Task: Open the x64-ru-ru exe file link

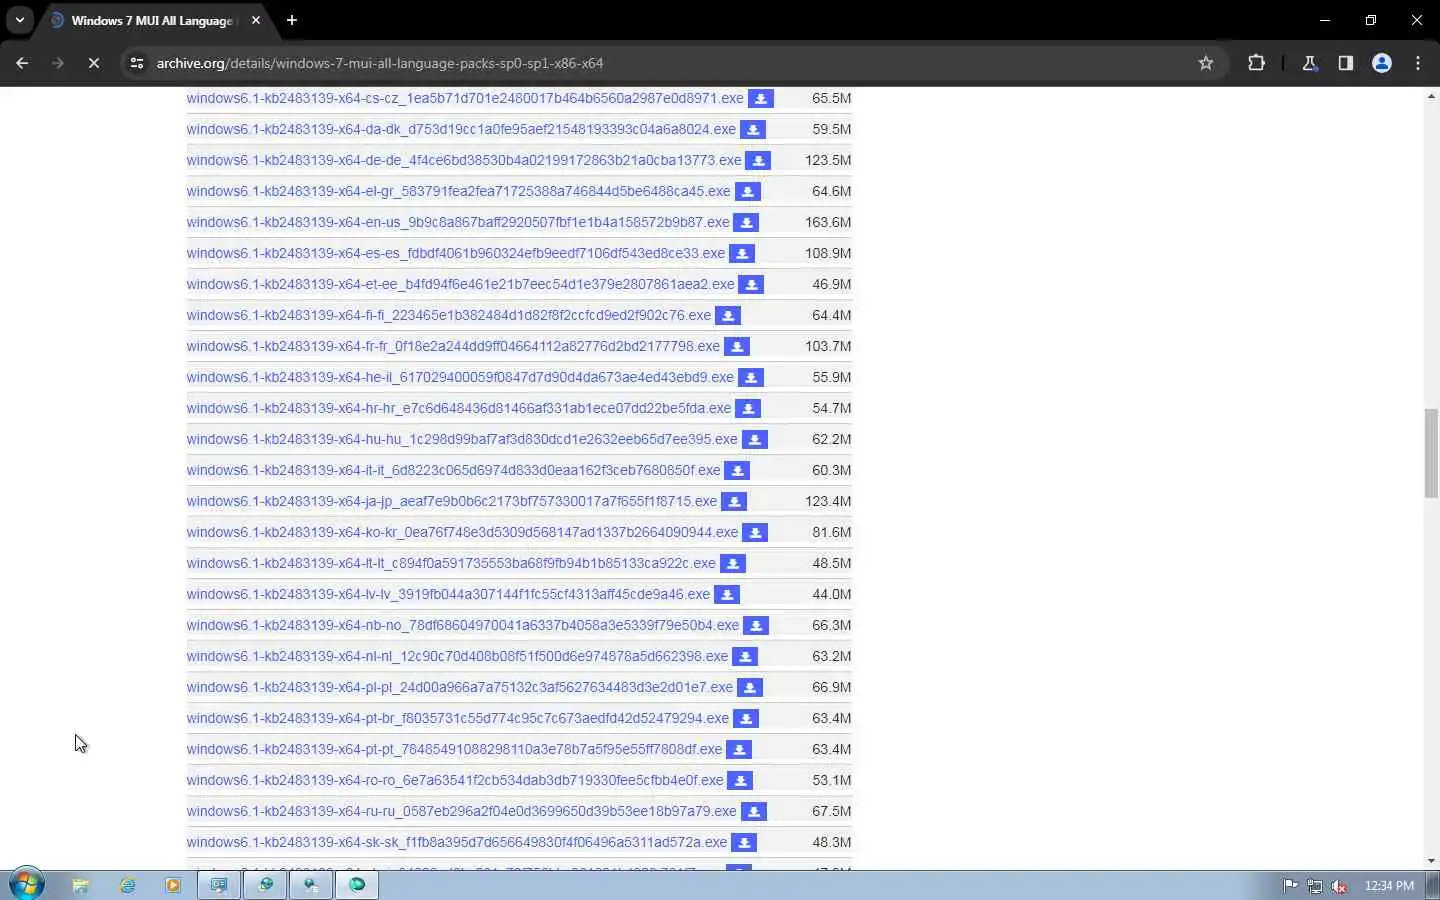Action: [x=461, y=811]
